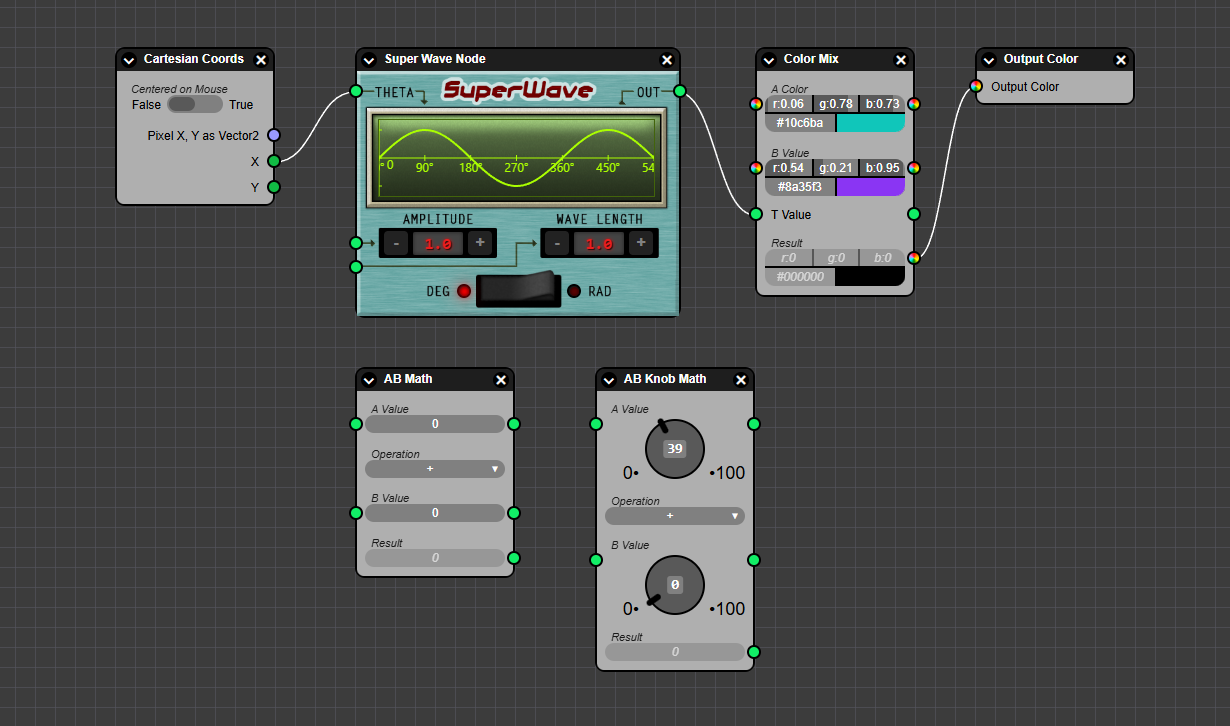The width and height of the screenshot is (1230, 726).
Task: Click the Pixel X, Y Vector2 output port
Action: point(274,135)
